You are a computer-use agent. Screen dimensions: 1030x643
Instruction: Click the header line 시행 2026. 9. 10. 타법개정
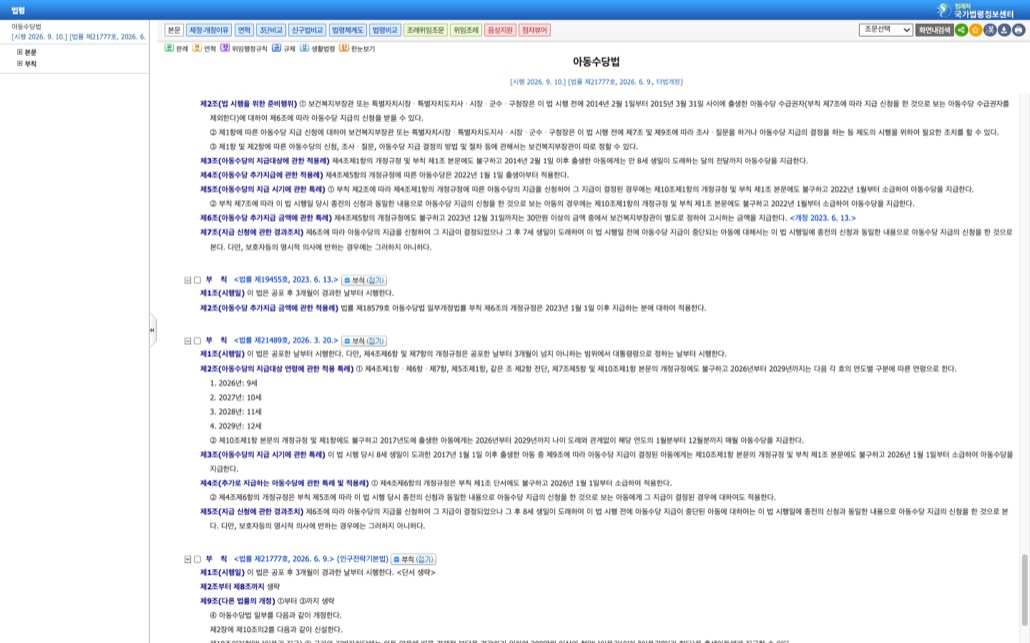tap(596, 82)
